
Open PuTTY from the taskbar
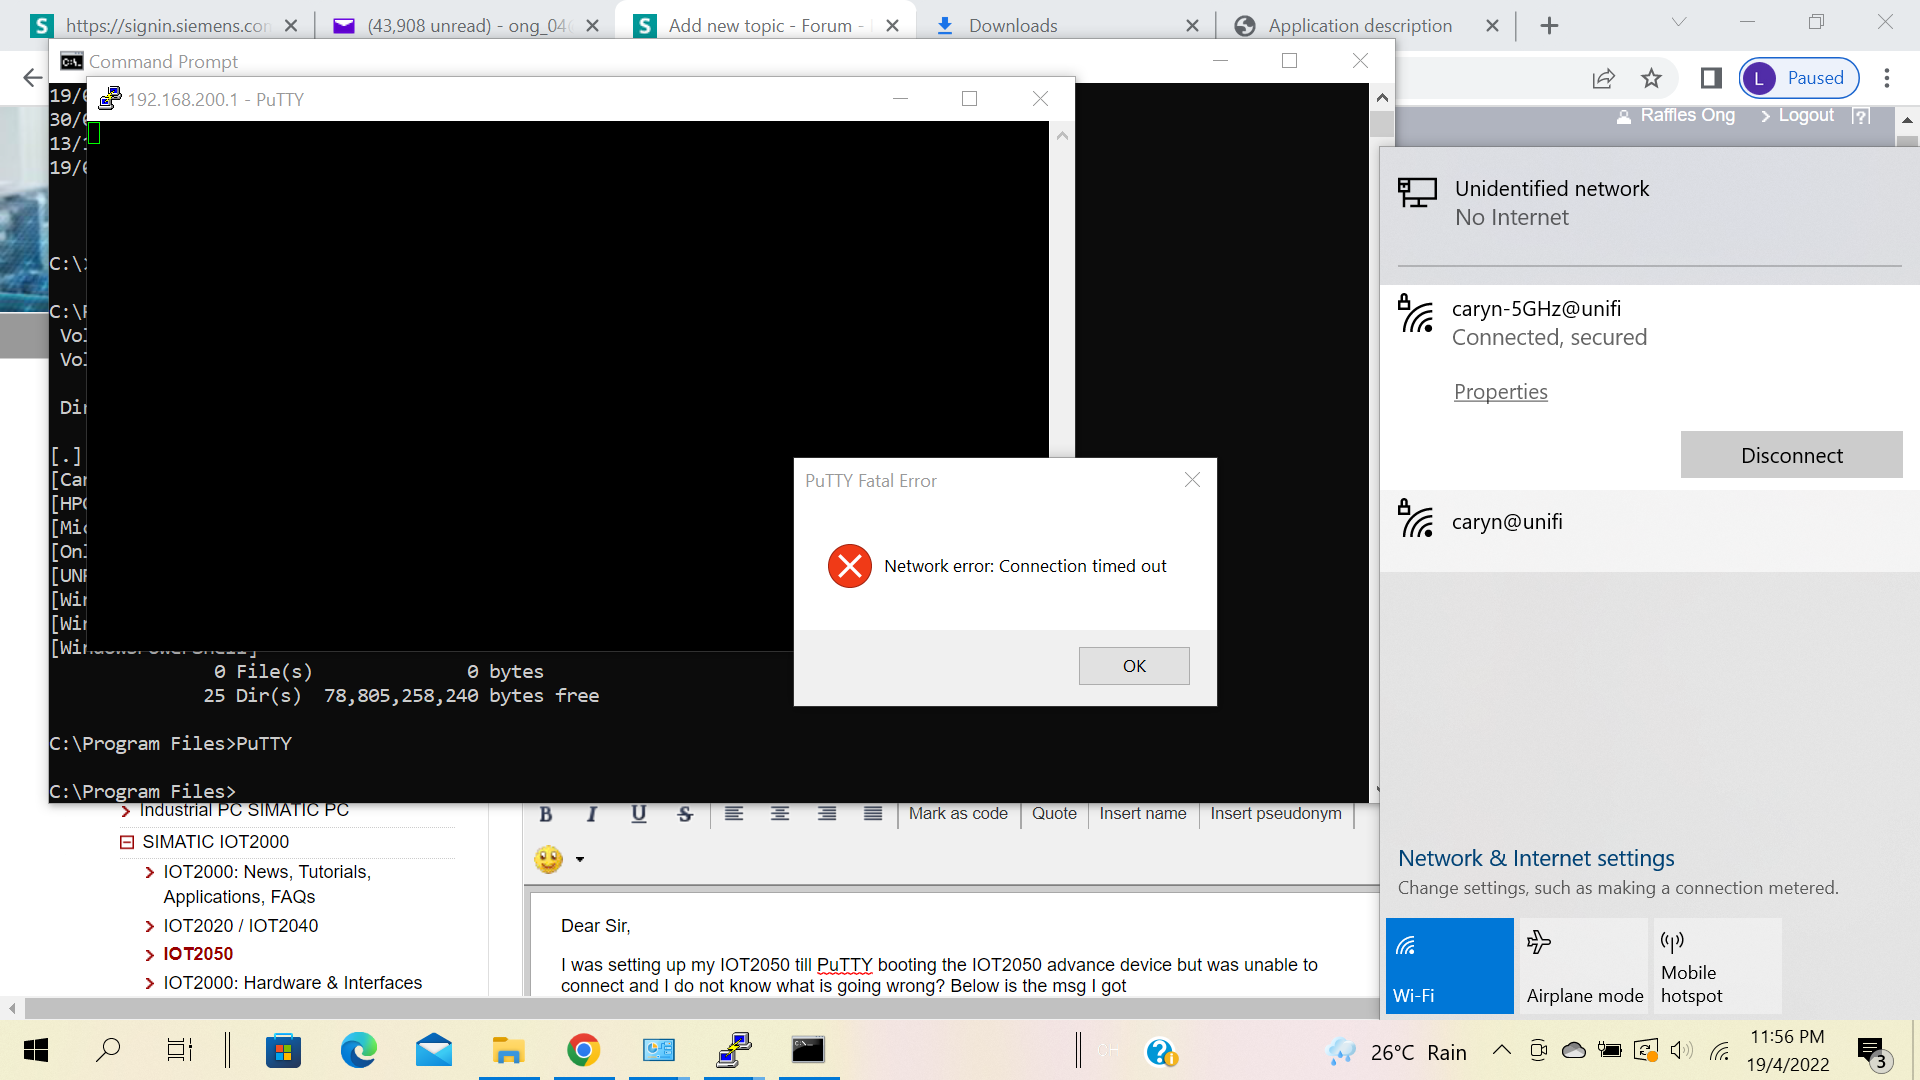734,1050
